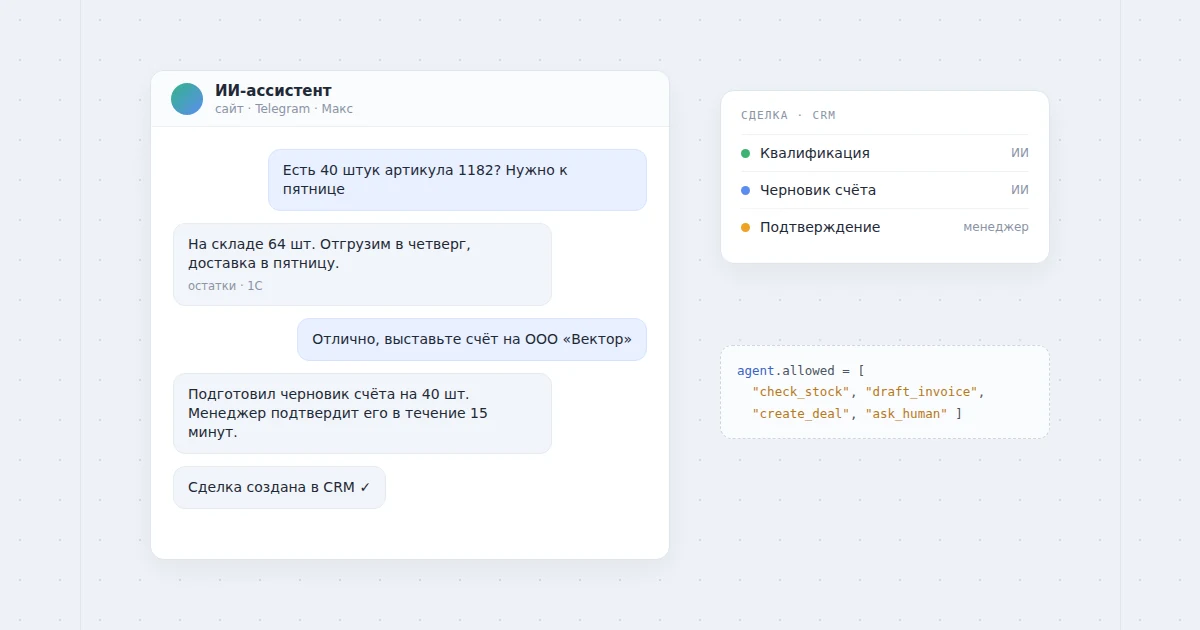Image resolution: width=1200 pixels, height=630 pixels.
Task: Select the reply 'На складе 64 шт.'
Action: pos(362,264)
